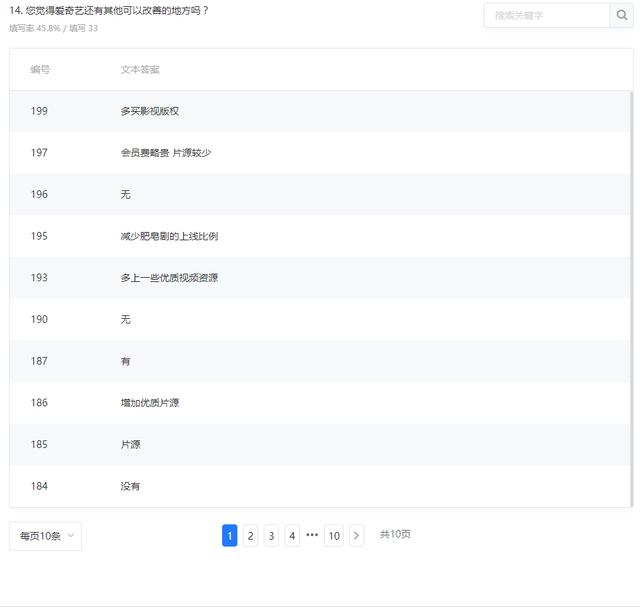Click the 共10页 total pages label
Screen dimensions: 640x607
point(395,534)
